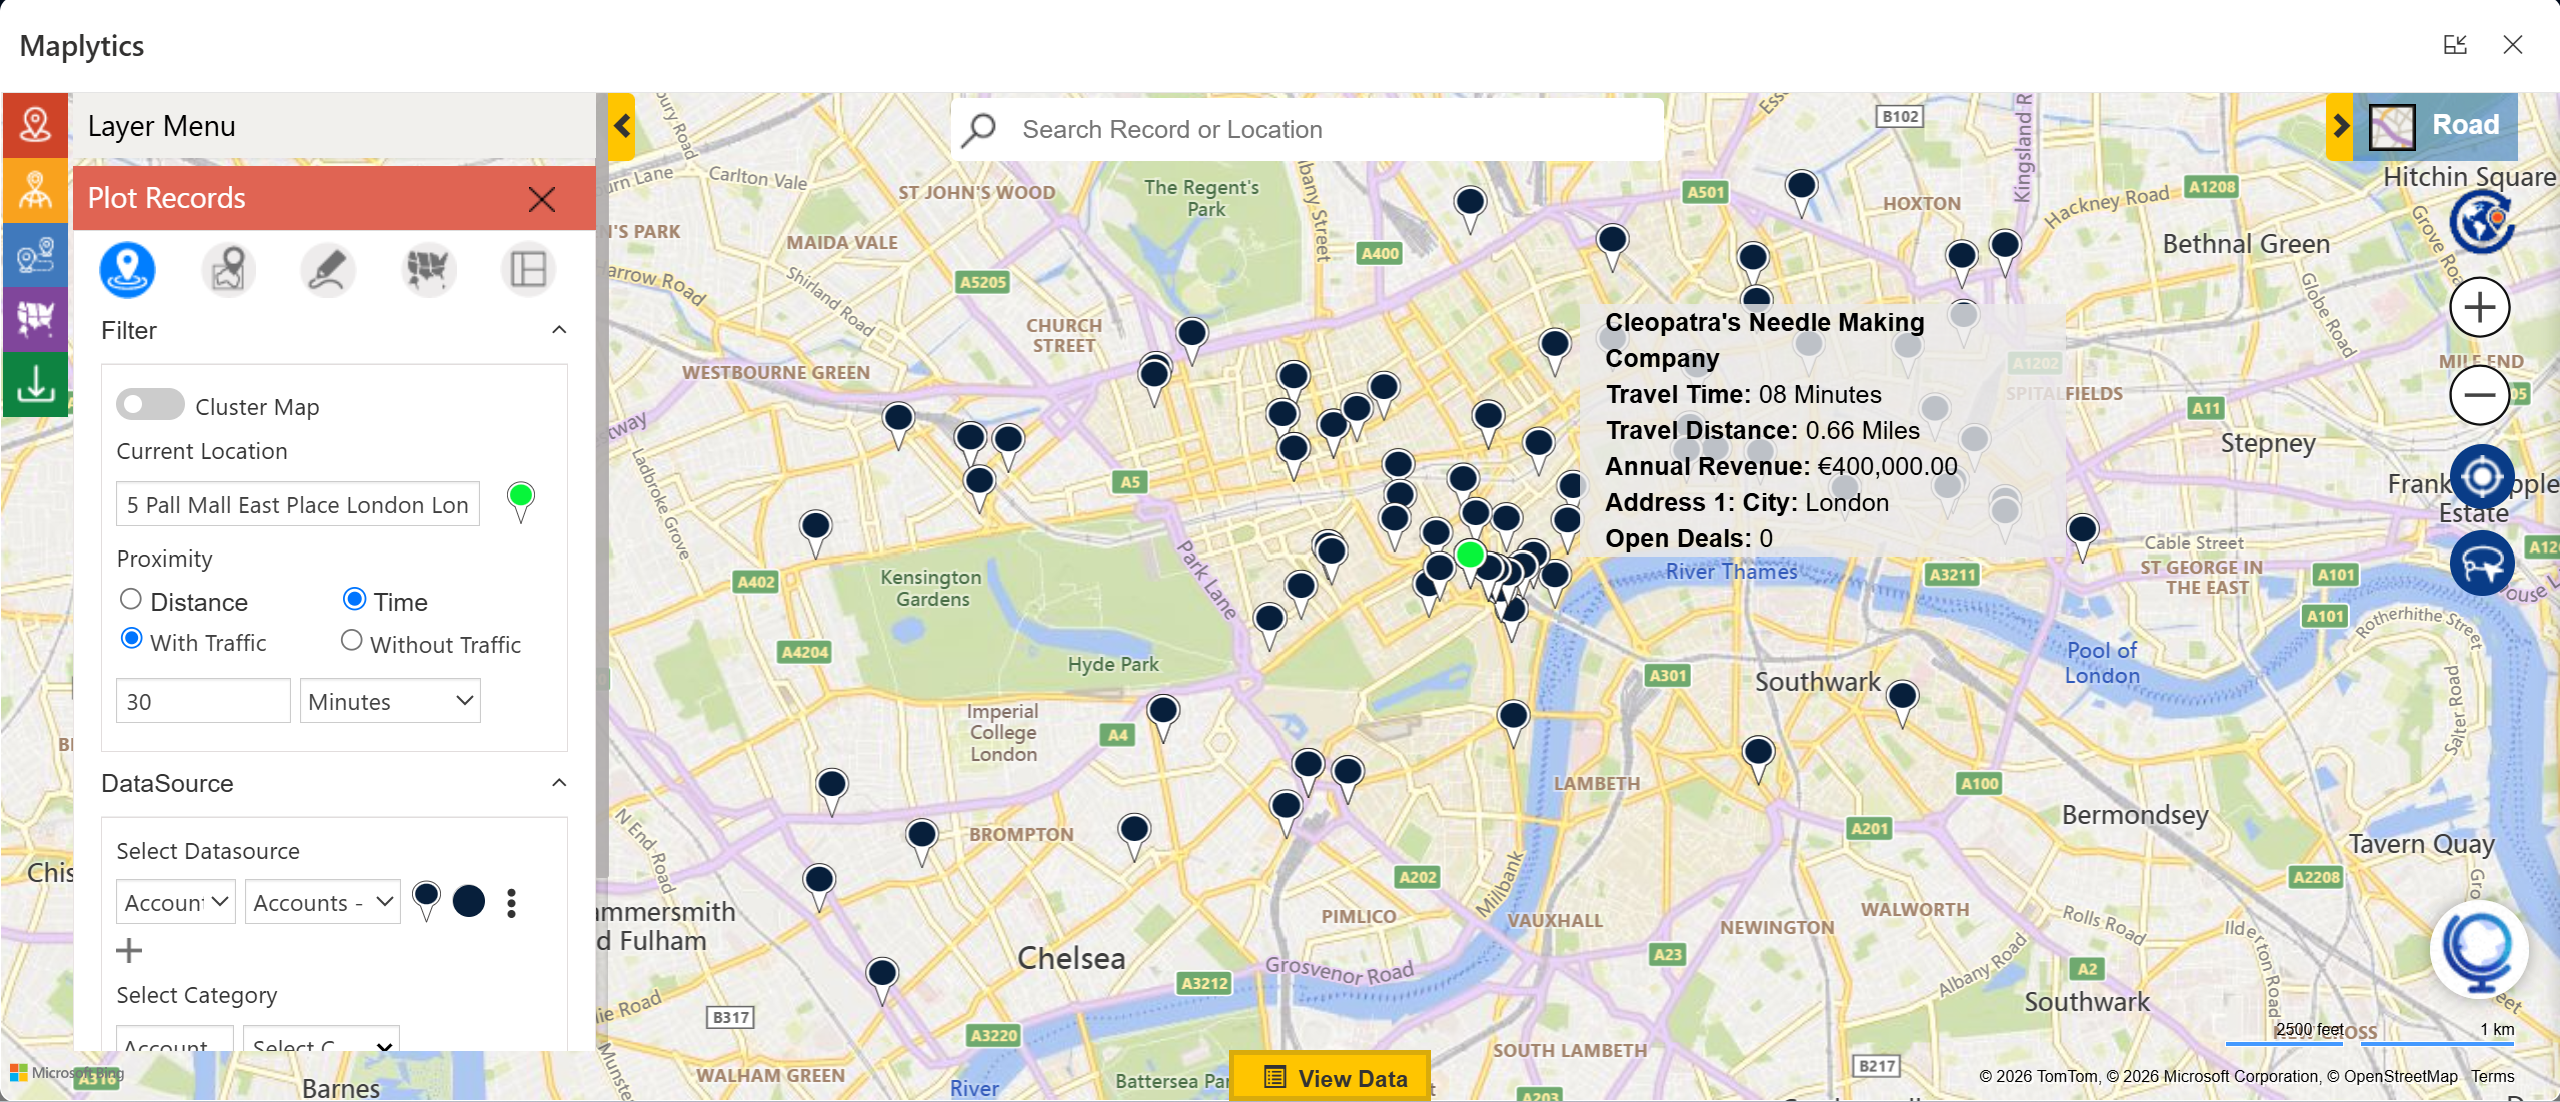Zoom out on the map
This screenshot has width=2560, height=1102.
pos(2480,395)
